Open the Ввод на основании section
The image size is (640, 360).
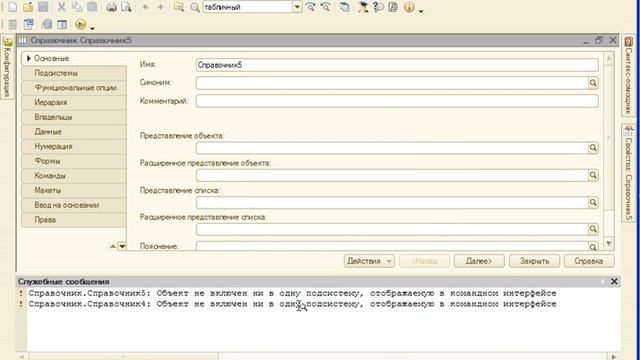(74, 205)
